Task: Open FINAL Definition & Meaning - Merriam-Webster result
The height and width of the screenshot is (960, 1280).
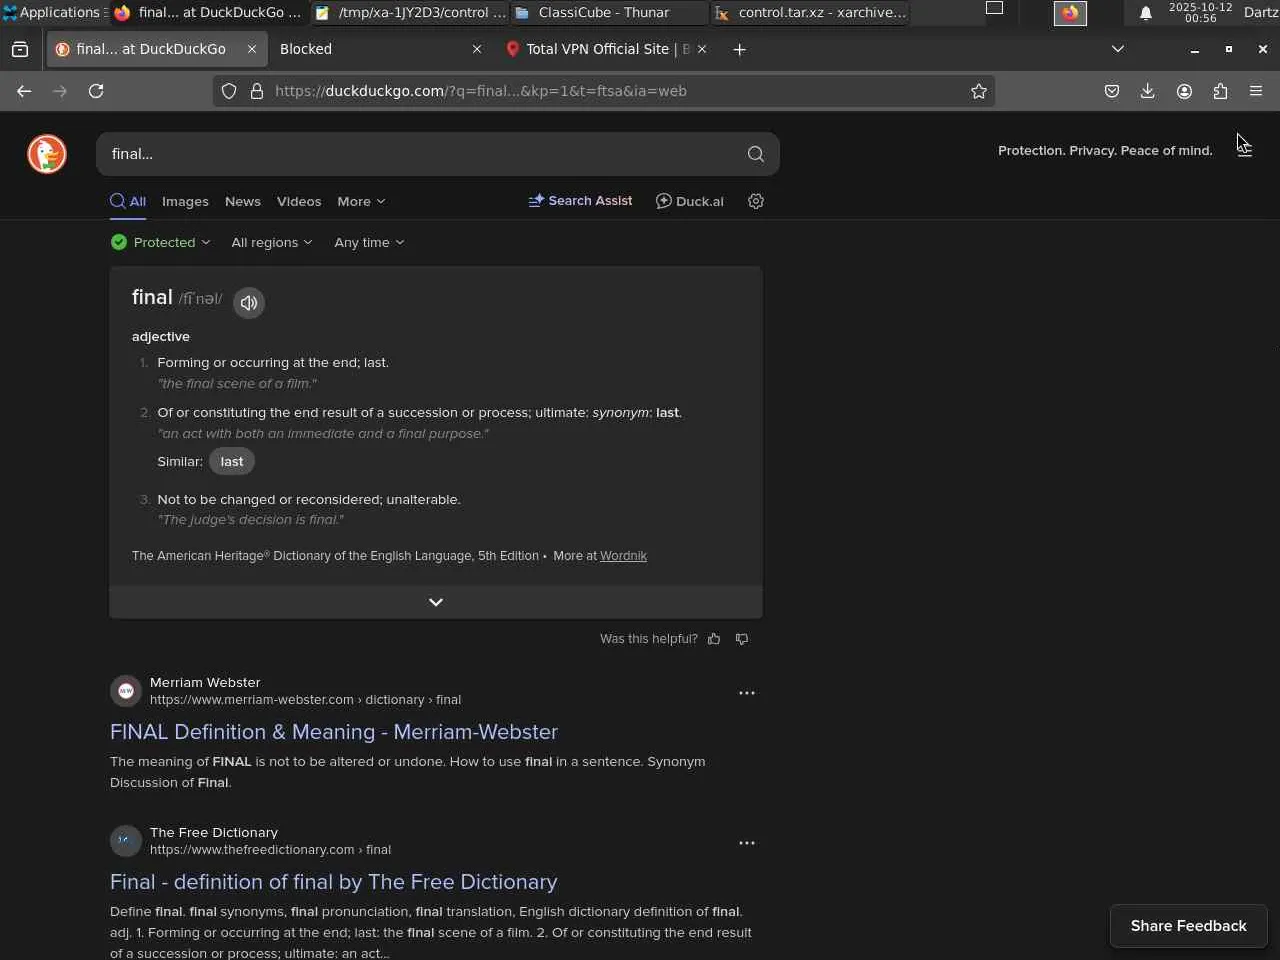Action: coord(334,732)
